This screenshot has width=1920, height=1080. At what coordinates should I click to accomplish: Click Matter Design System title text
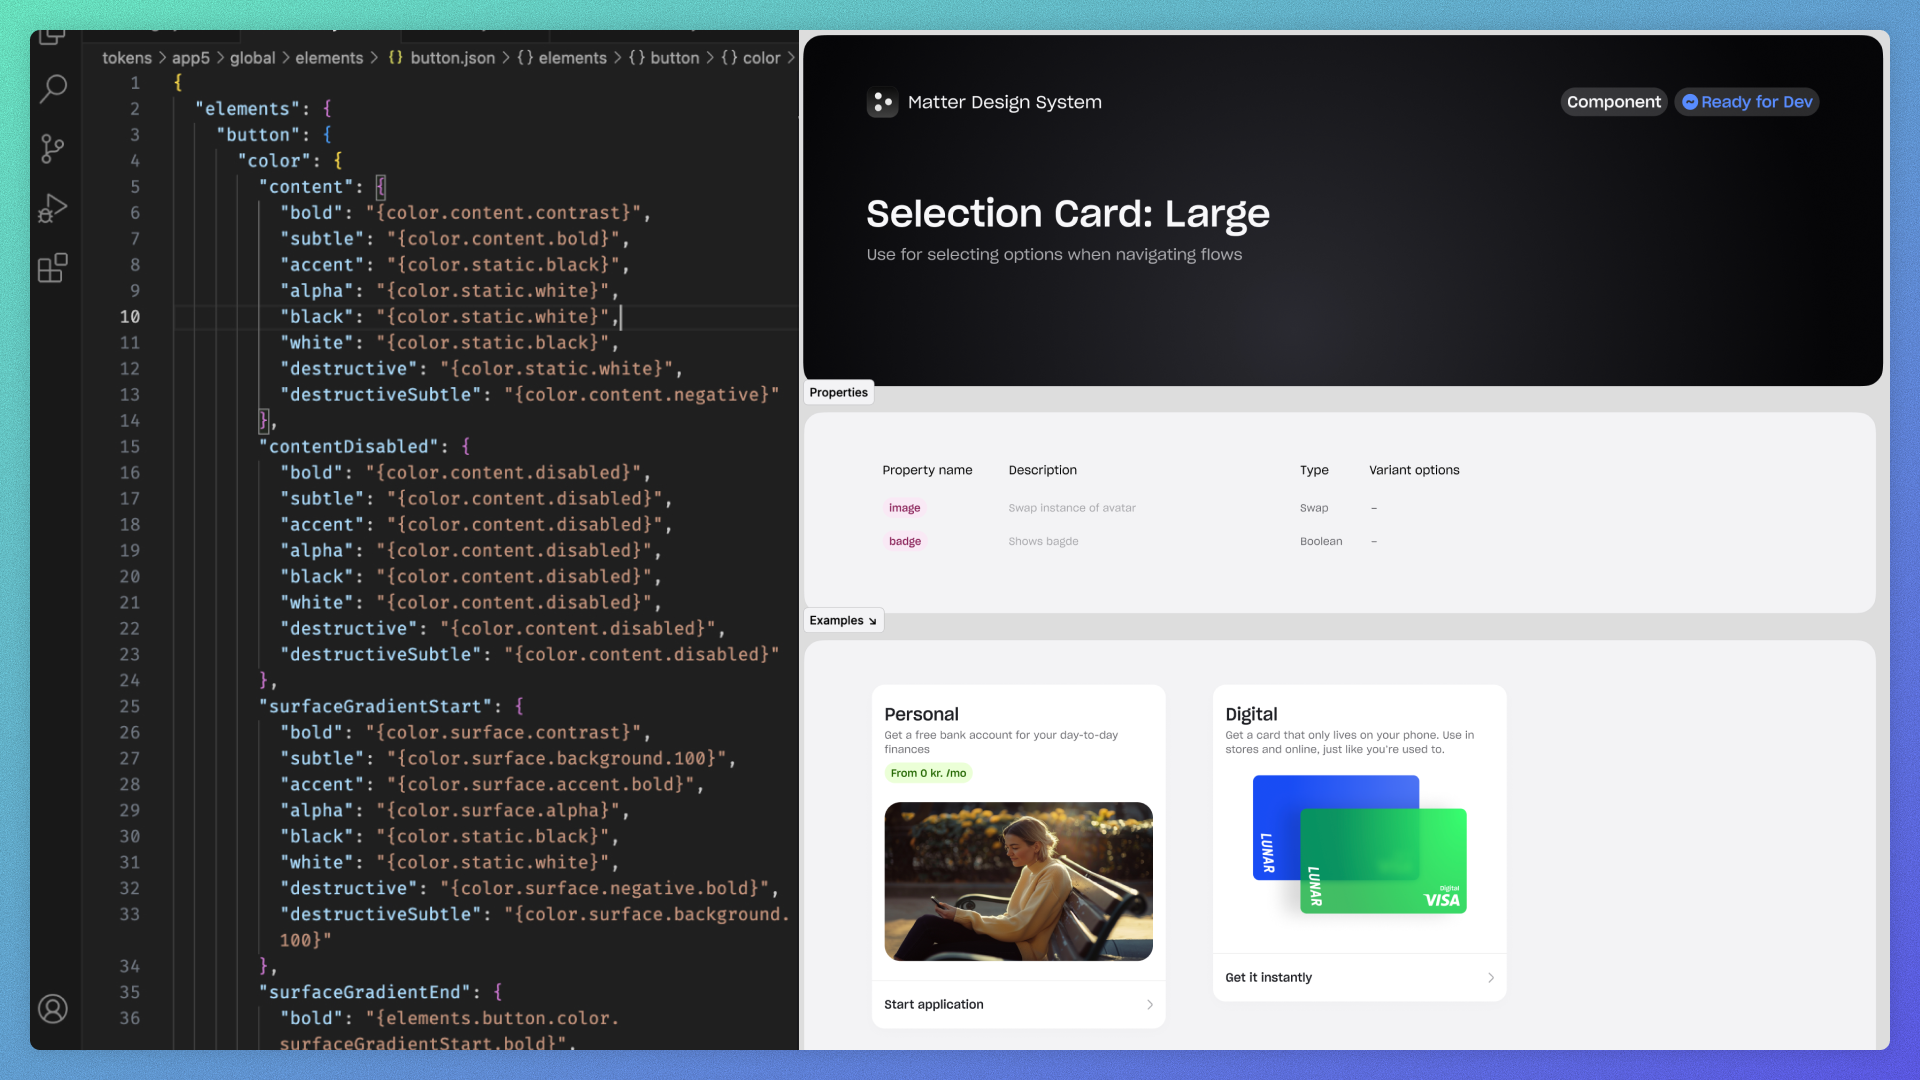click(1004, 102)
